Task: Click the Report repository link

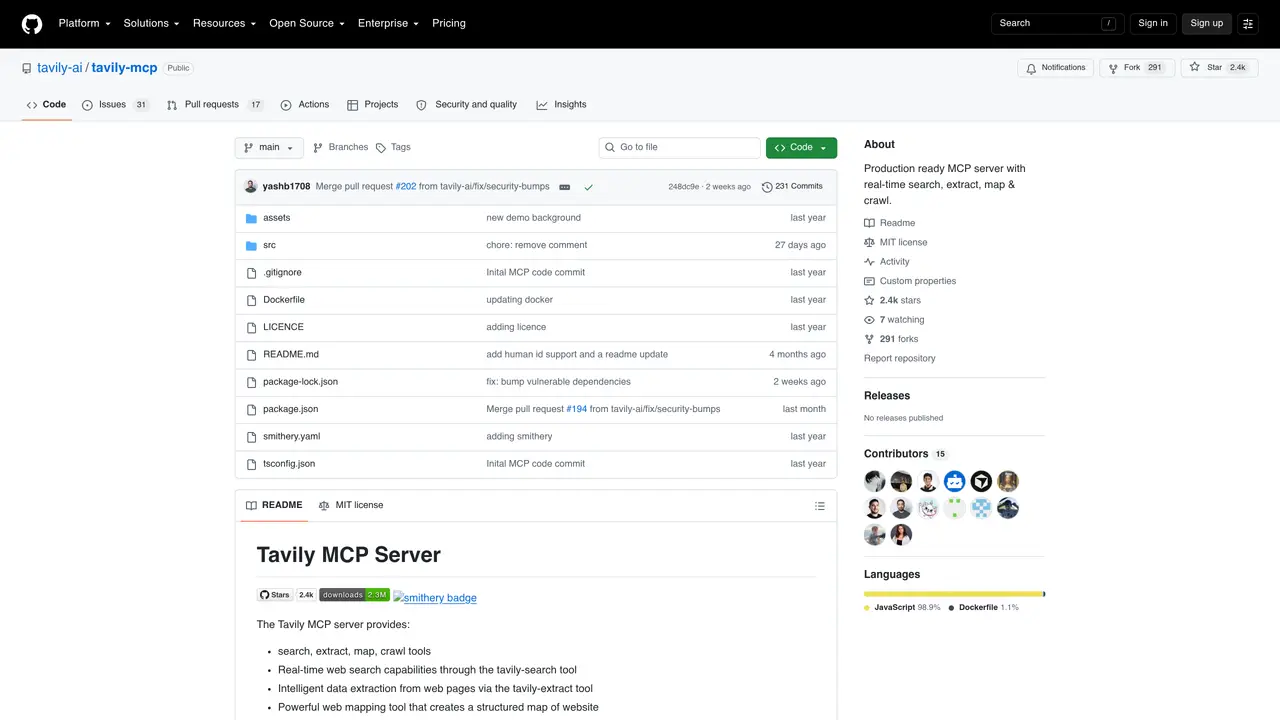Action: (900, 359)
